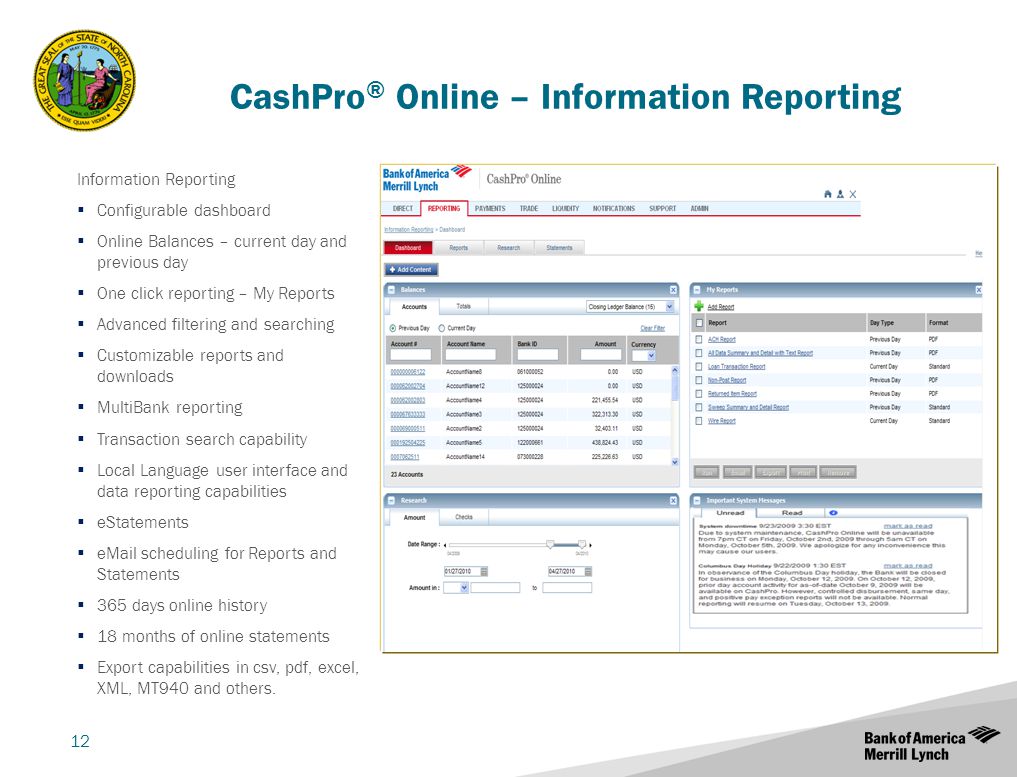This screenshot has width=1017, height=777.
Task: Open the end date calendar picker icon
Action: tap(588, 571)
